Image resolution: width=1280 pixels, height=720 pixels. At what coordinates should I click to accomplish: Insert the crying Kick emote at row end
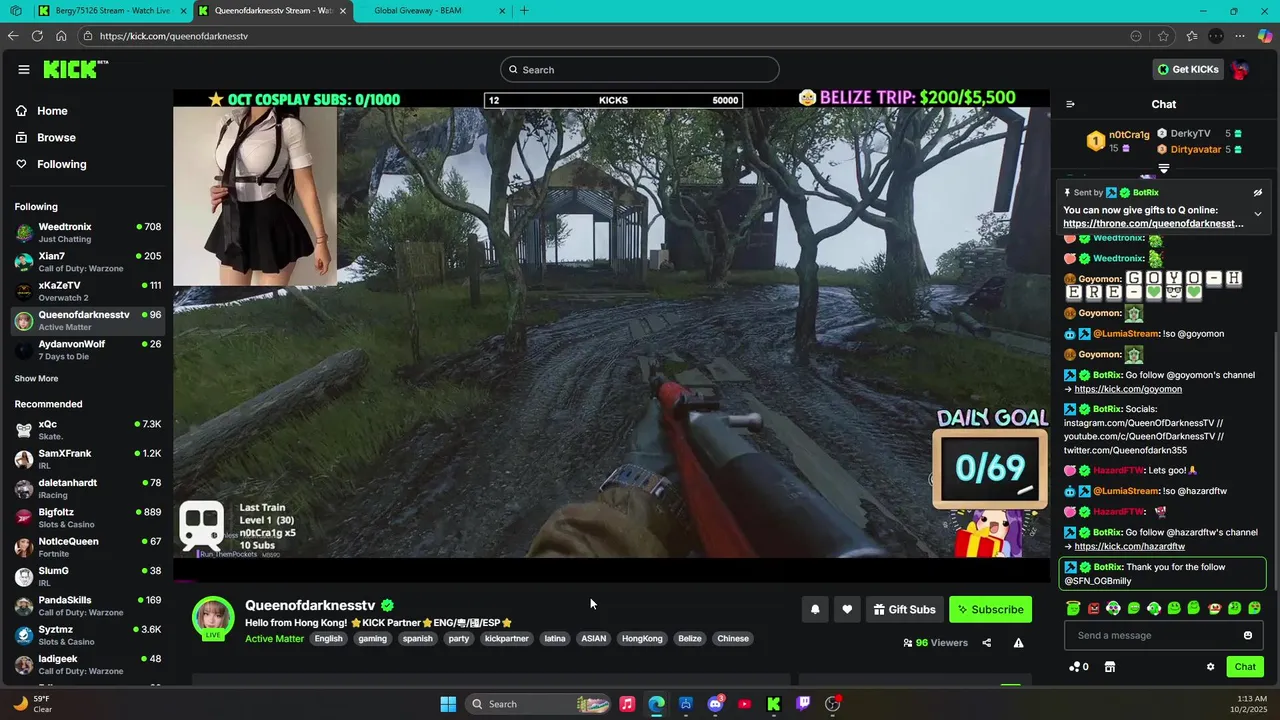click(x=1255, y=608)
